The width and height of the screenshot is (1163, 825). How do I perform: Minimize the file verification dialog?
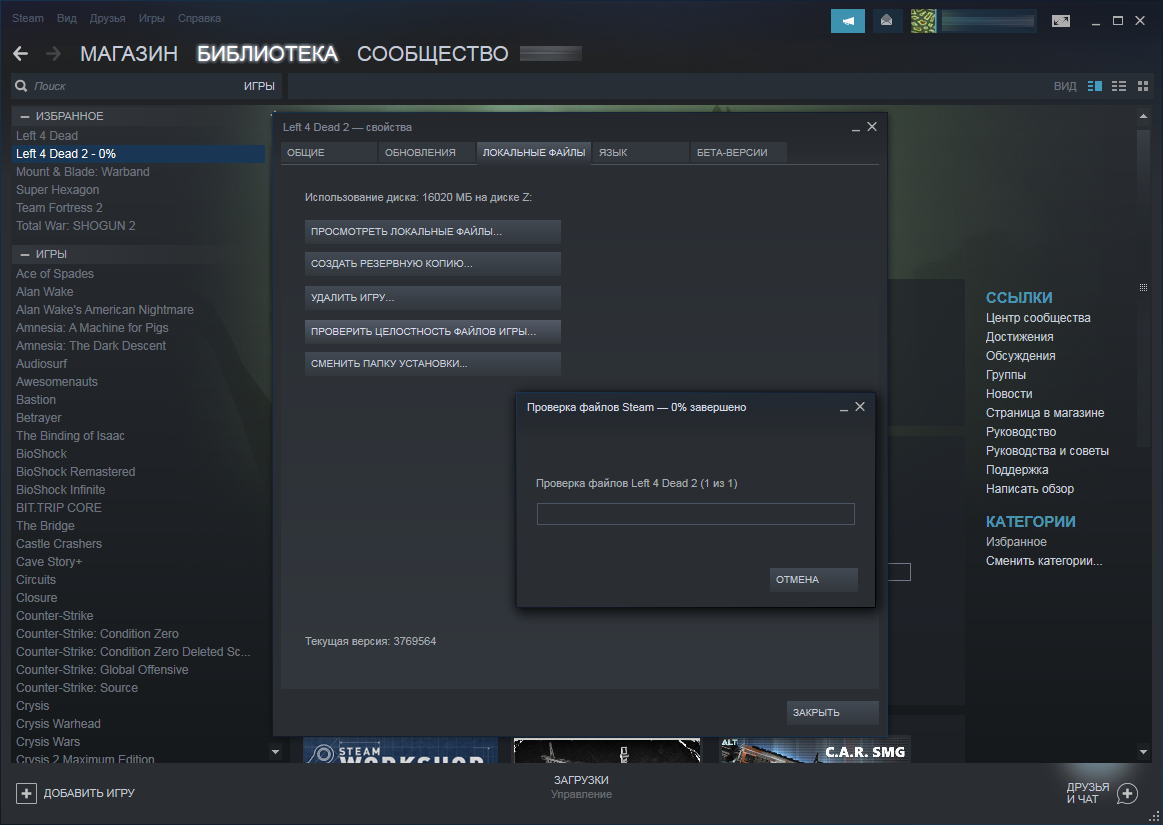click(x=843, y=408)
